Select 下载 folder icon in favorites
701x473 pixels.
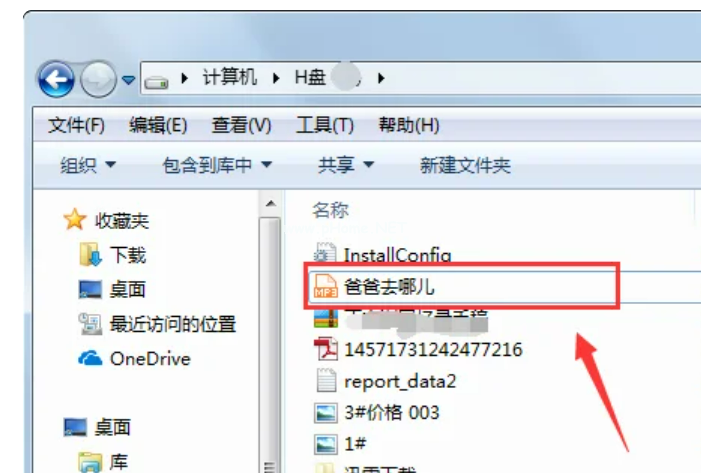[x=90, y=254]
